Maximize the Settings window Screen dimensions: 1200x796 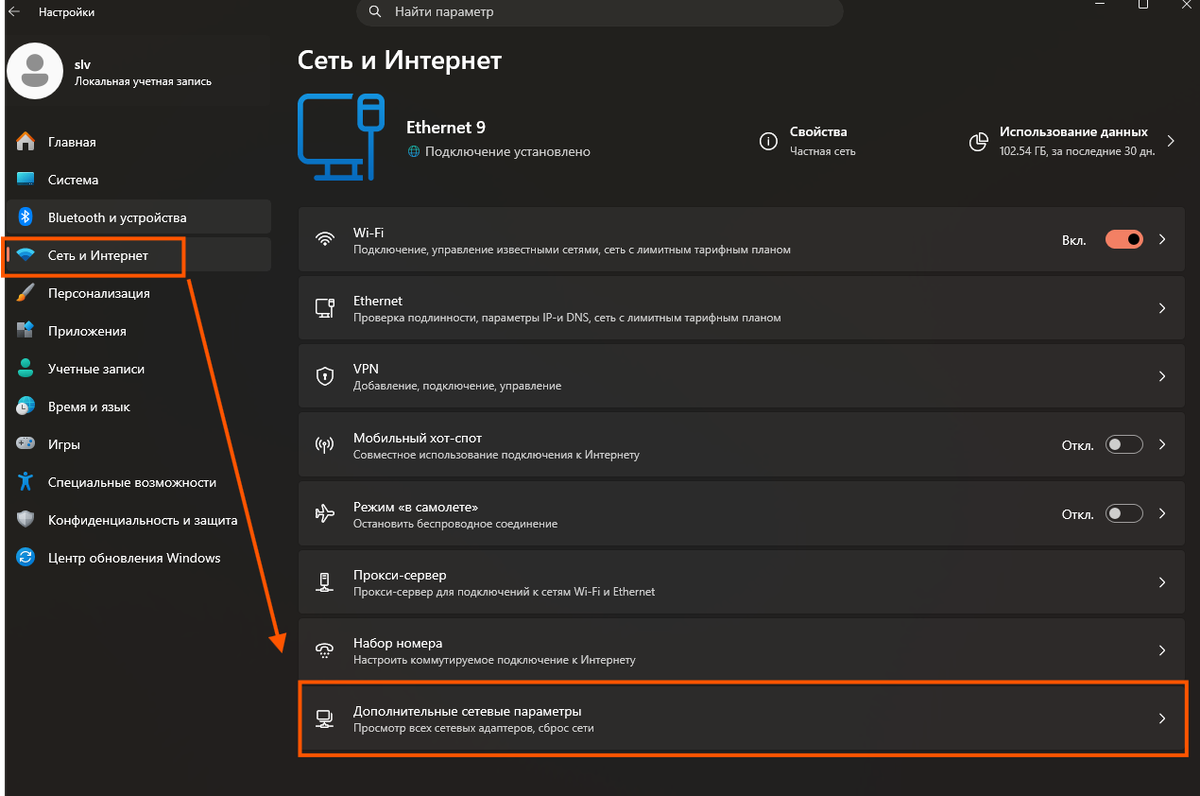pos(1143,5)
